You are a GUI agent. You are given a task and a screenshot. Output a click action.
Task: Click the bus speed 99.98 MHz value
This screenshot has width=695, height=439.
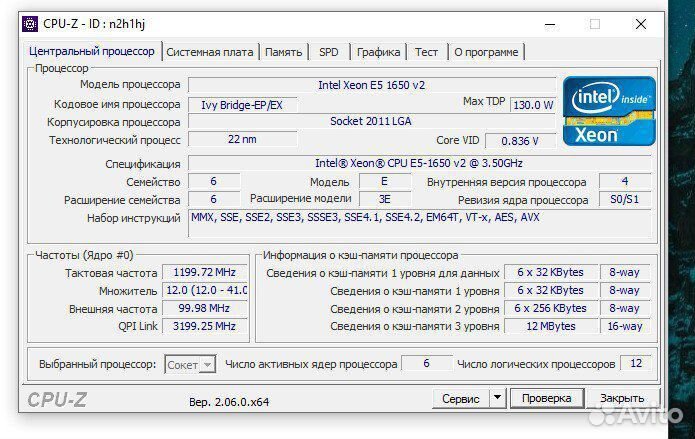pyautogui.click(x=204, y=308)
